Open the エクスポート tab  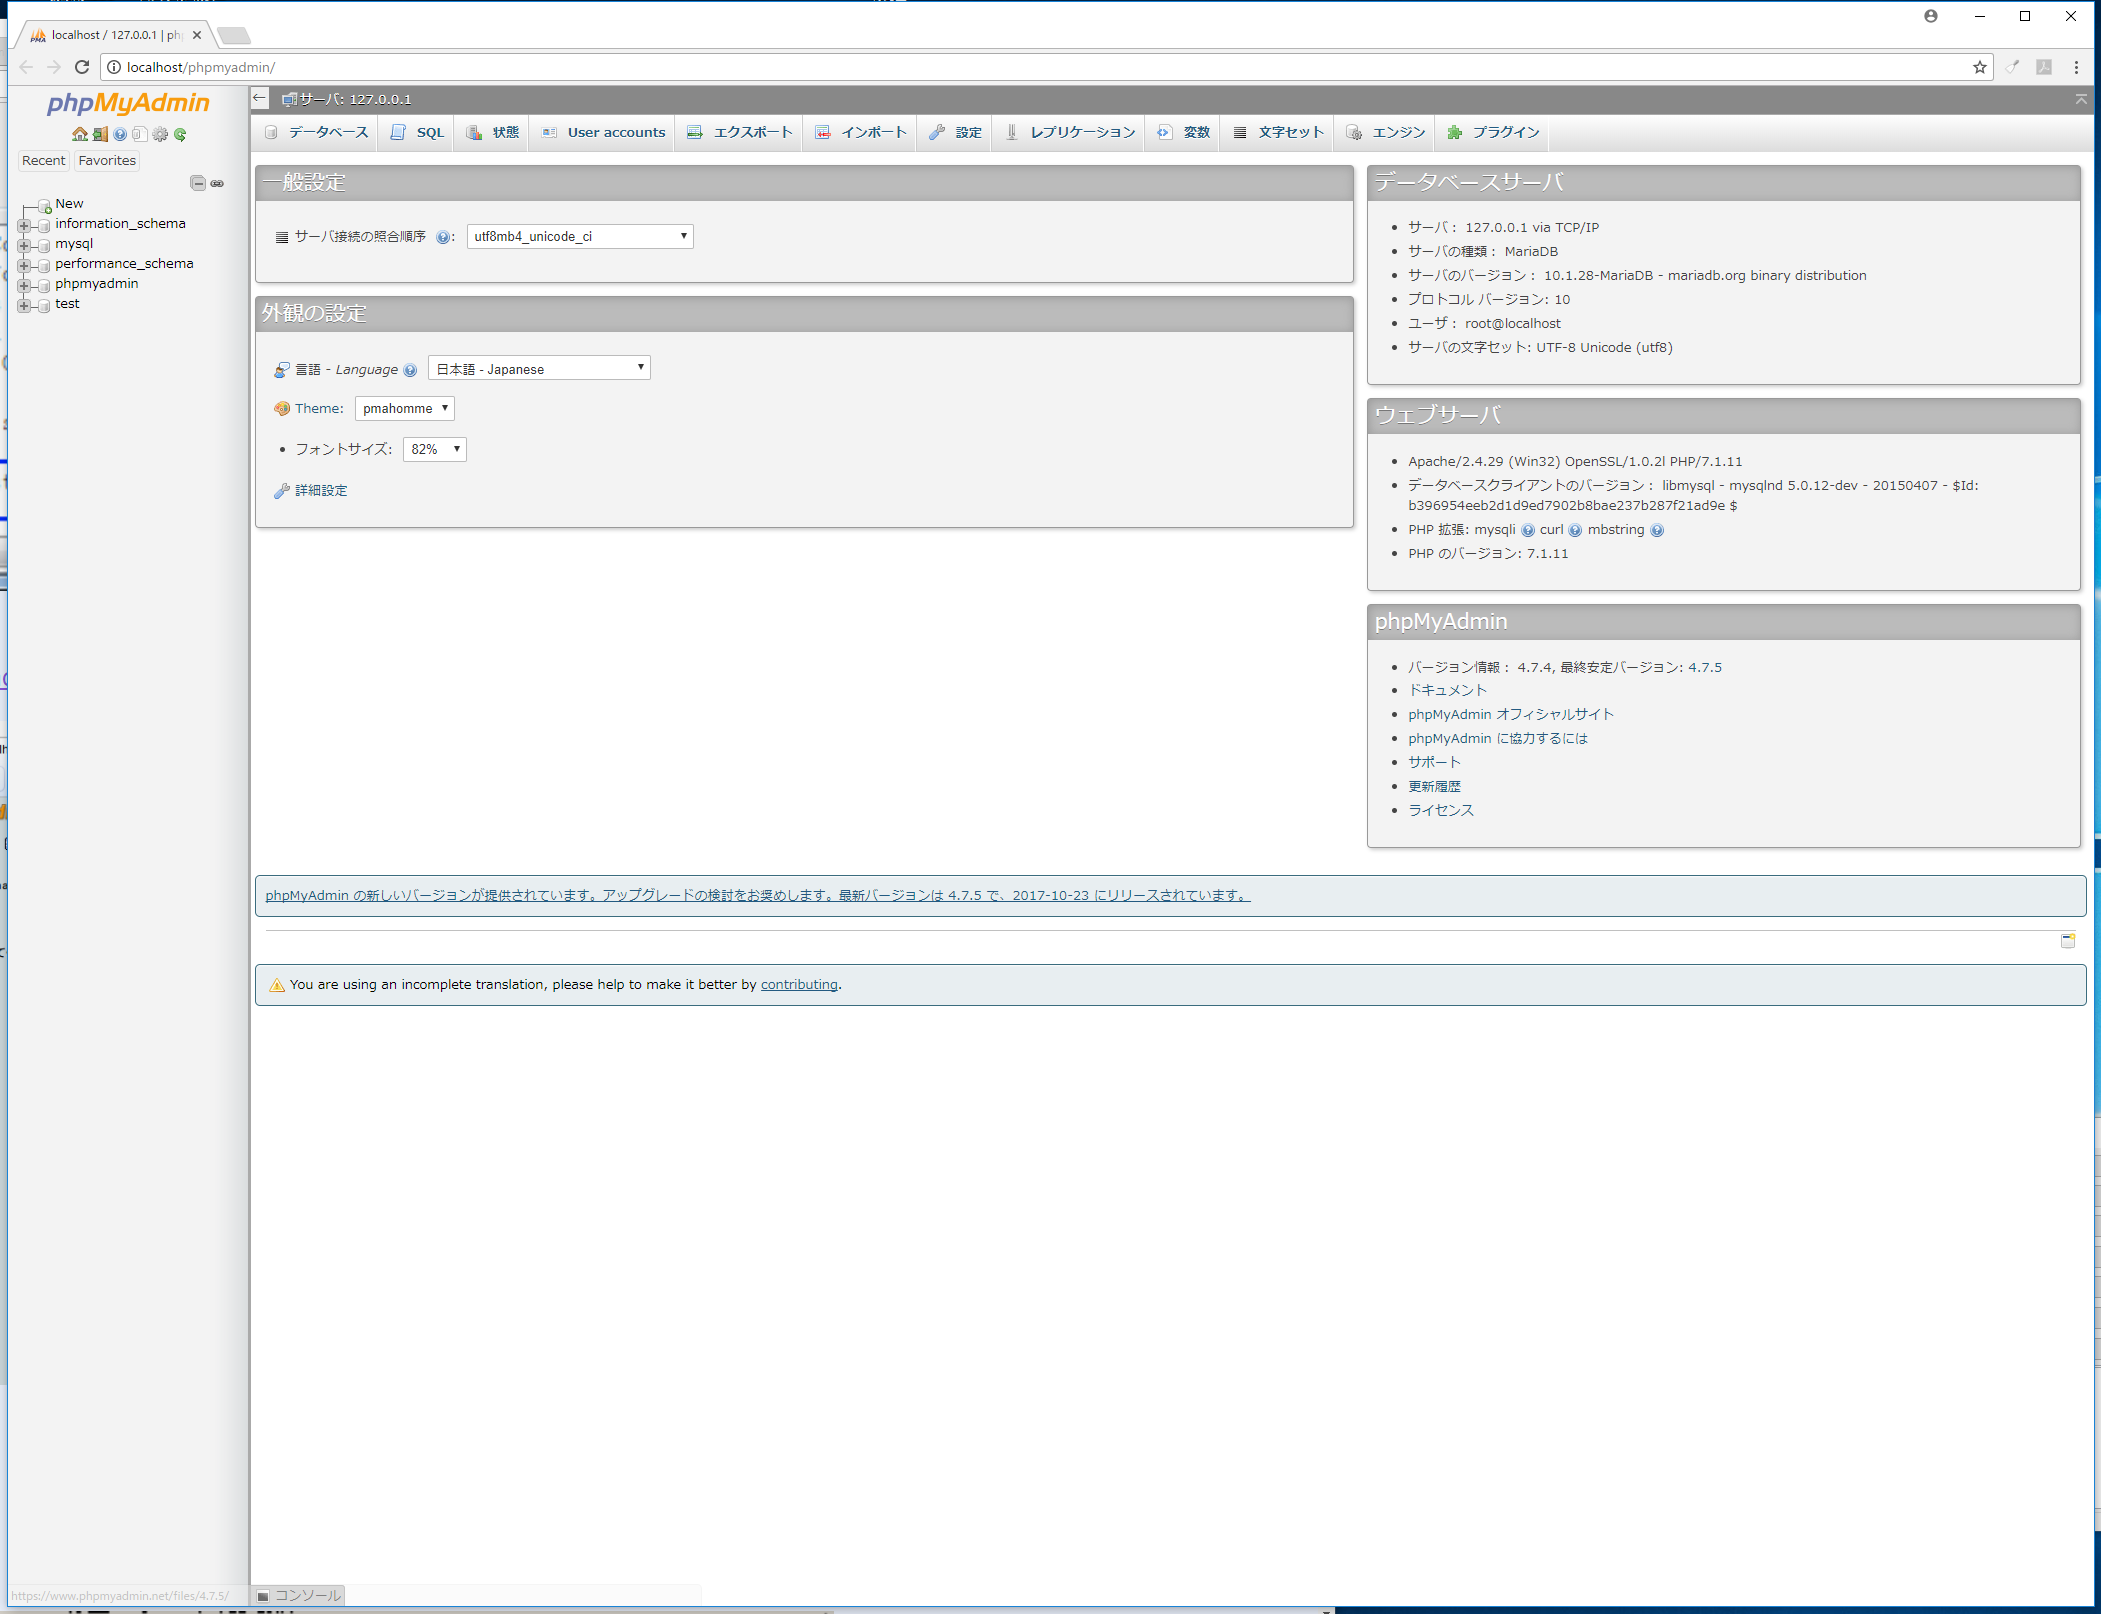[740, 133]
